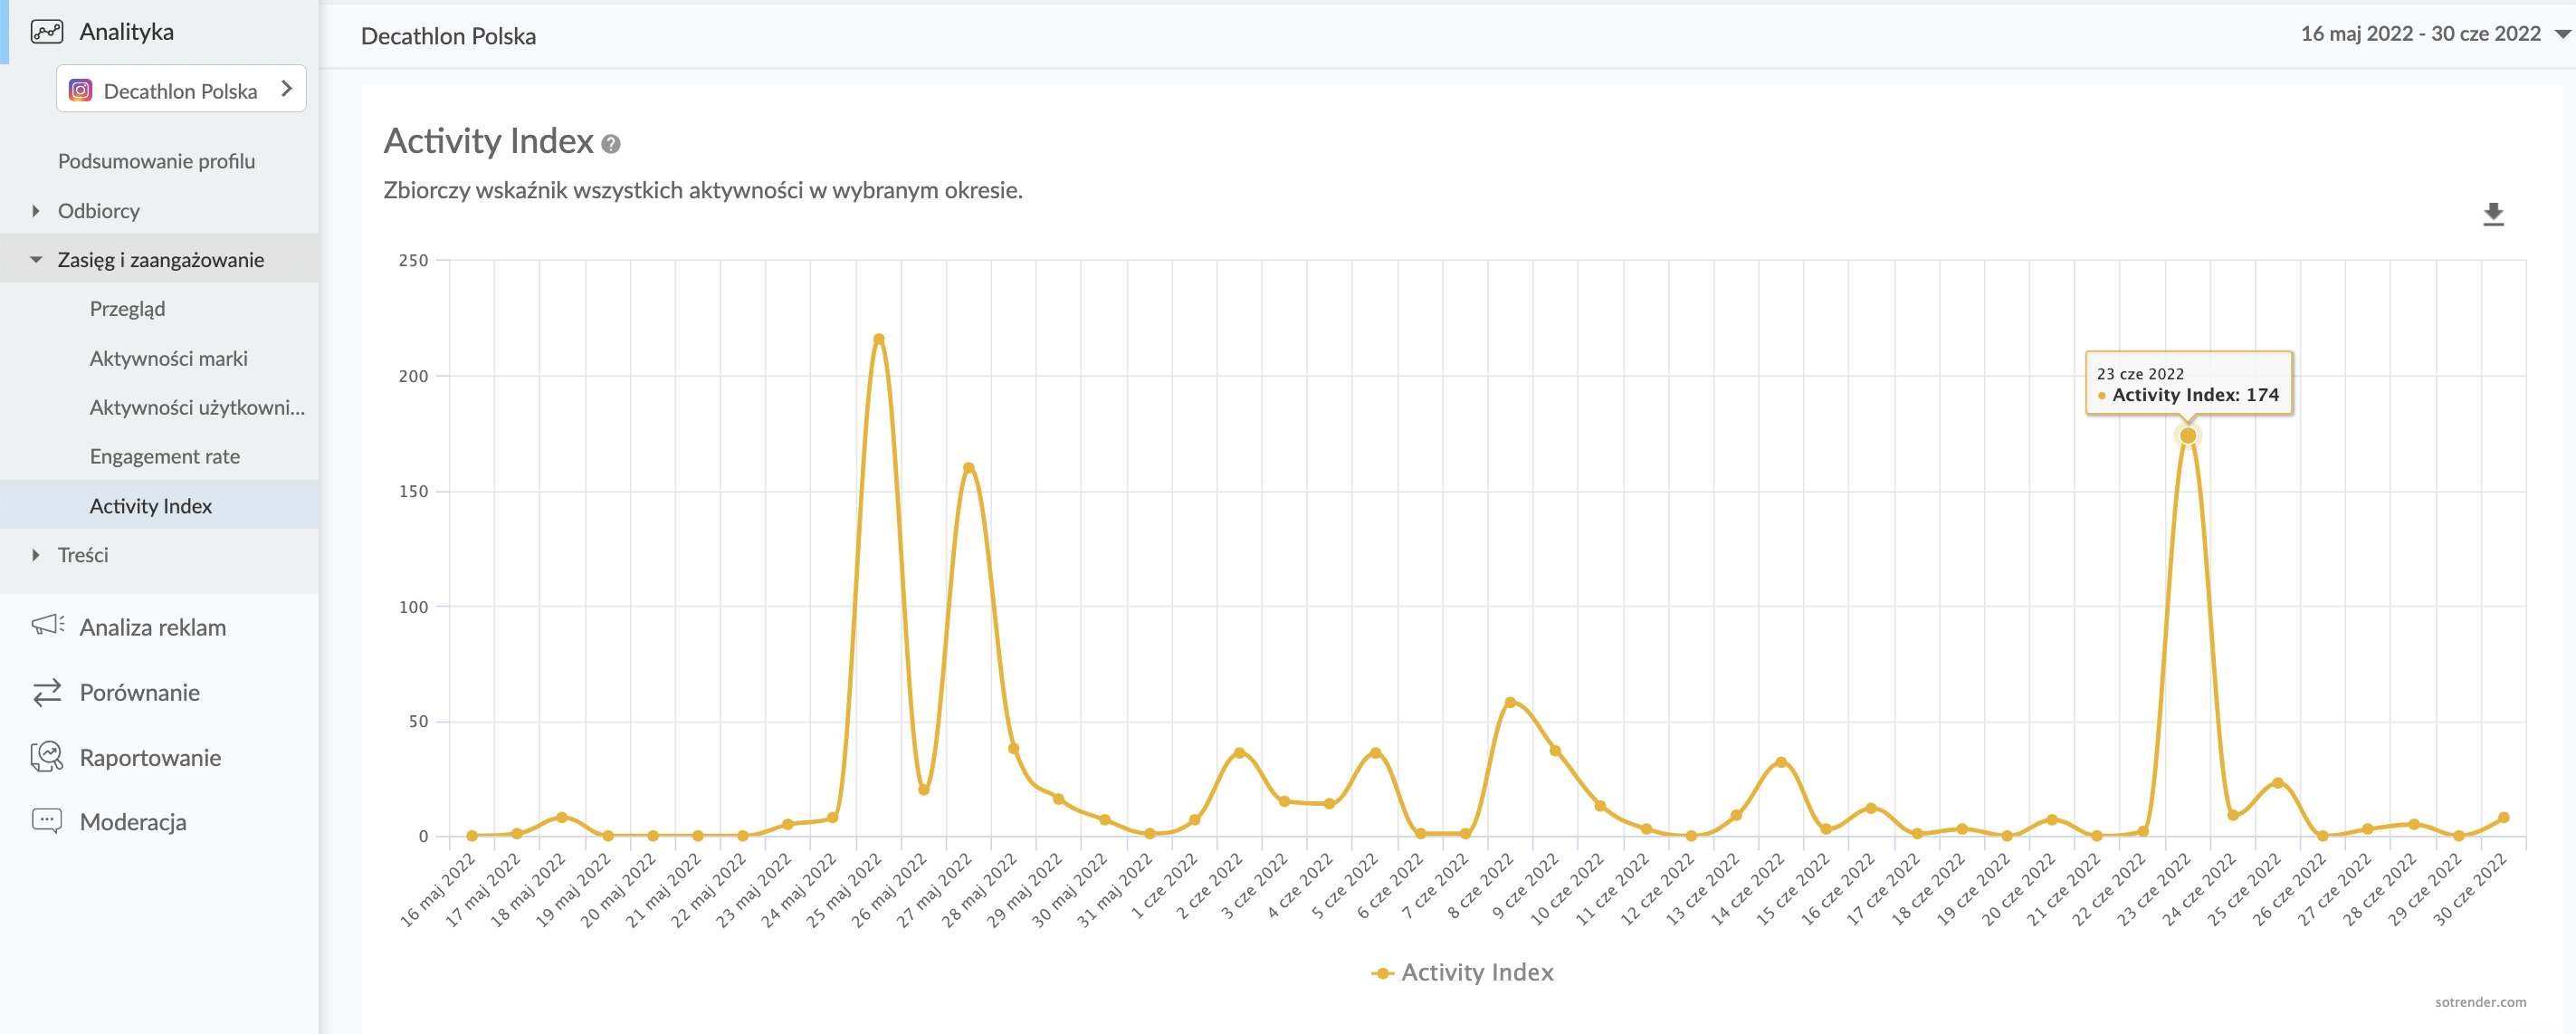Viewport: 2576px width, 1034px height.
Task: Open the Engagement rate page
Action: pyautogui.click(x=164, y=456)
